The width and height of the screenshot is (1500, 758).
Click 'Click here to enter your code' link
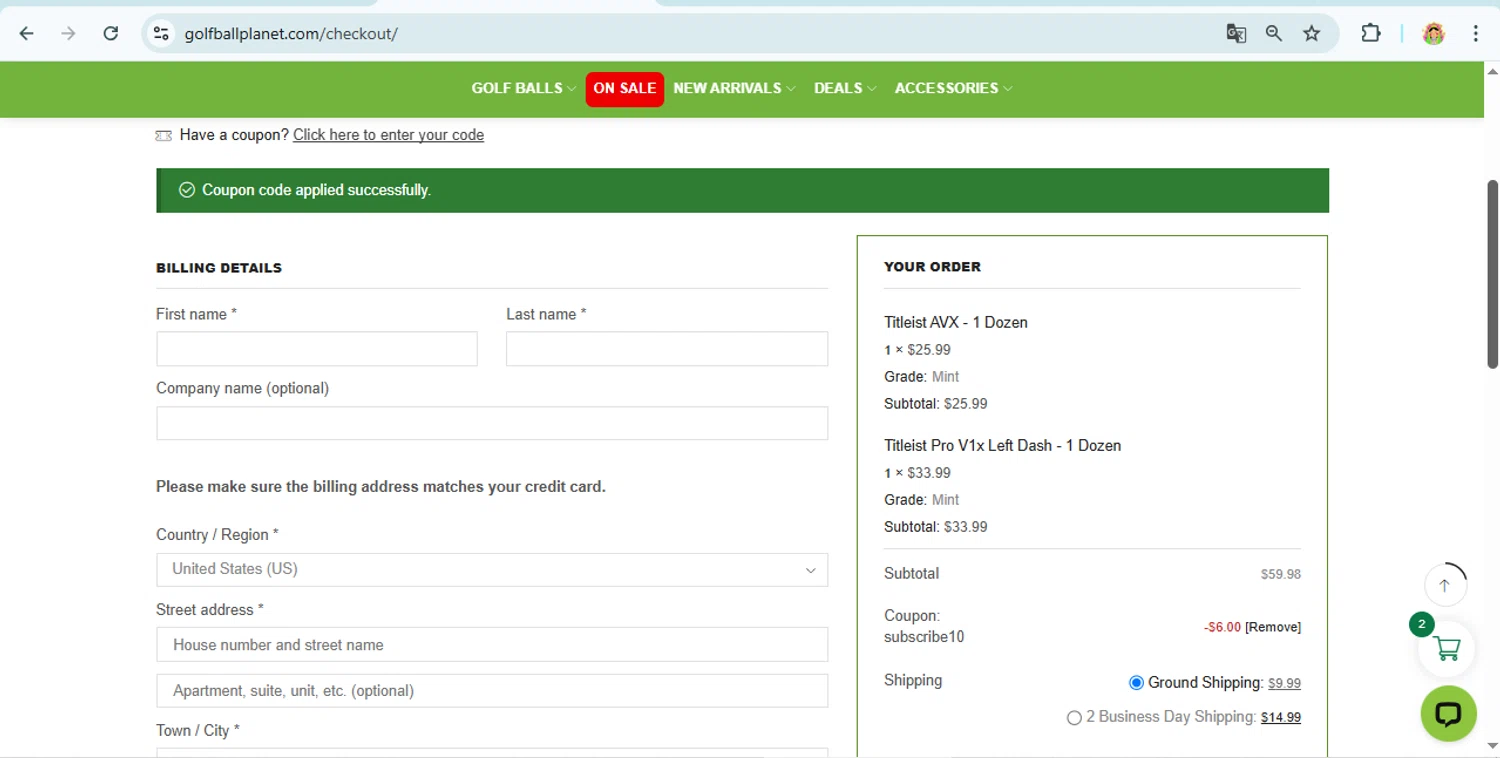coord(388,135)
